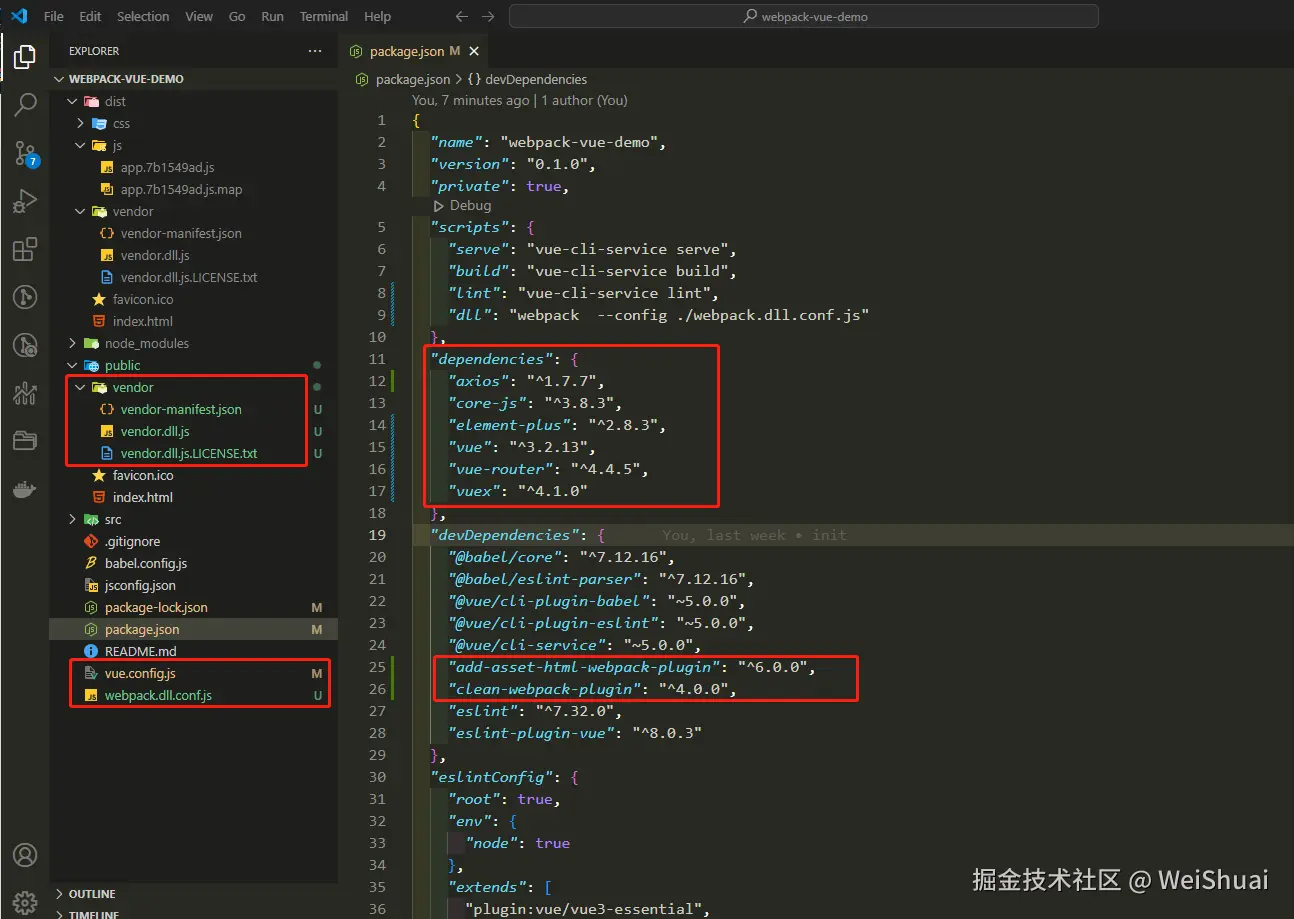
Task: Click the package.json breadcrumb segment
Action: tap(403, 79)
